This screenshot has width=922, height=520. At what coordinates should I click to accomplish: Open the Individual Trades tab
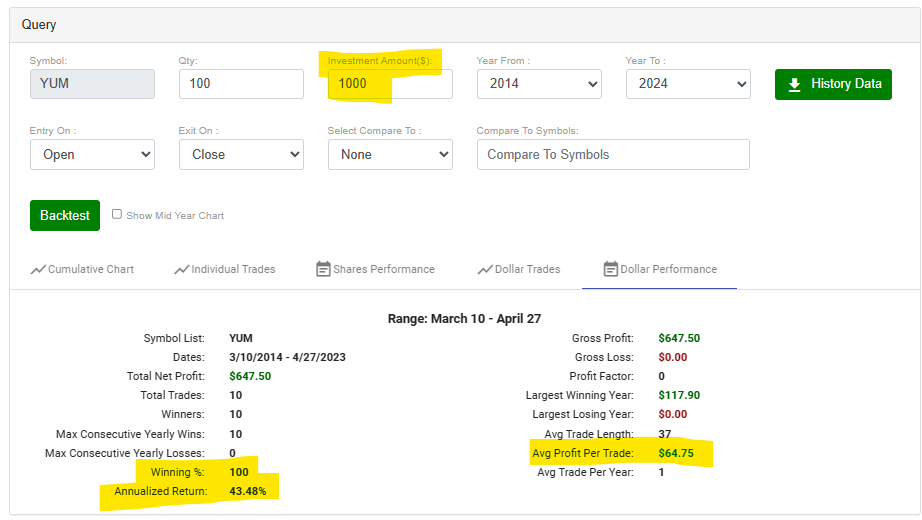pyautogui.click(x=225, y=269)
